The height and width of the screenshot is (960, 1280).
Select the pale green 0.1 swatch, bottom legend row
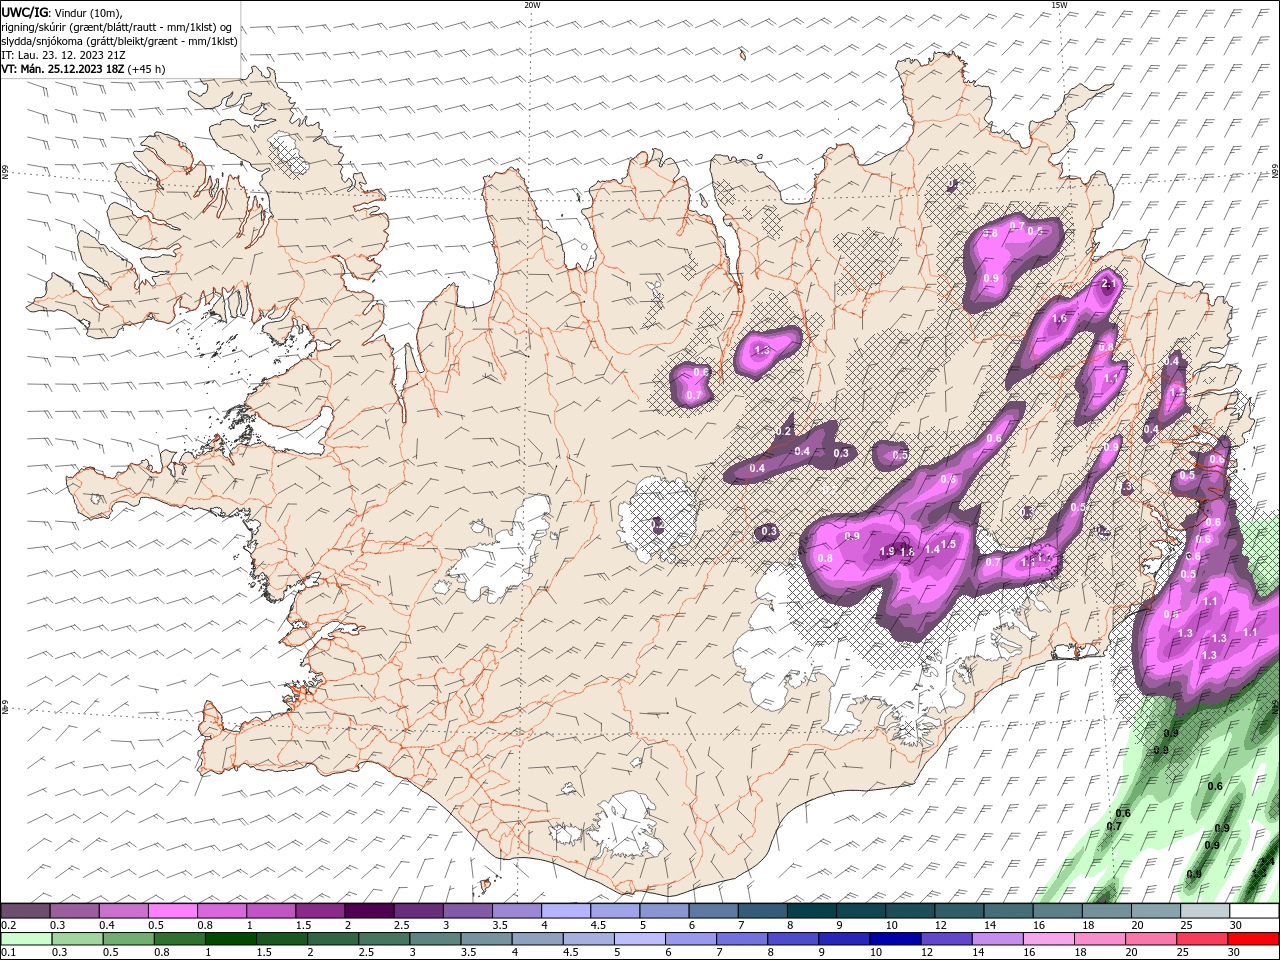click(26, 939)
